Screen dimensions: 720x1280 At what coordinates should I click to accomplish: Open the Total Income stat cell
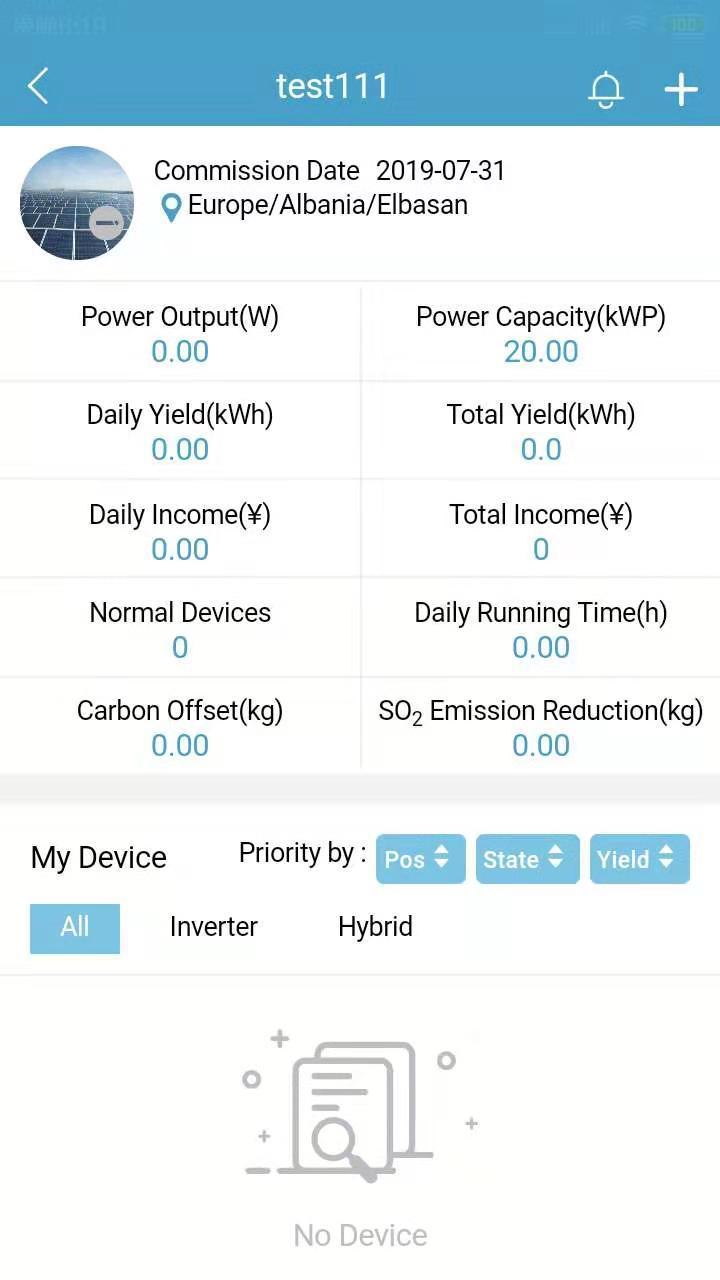coord(541,530)
